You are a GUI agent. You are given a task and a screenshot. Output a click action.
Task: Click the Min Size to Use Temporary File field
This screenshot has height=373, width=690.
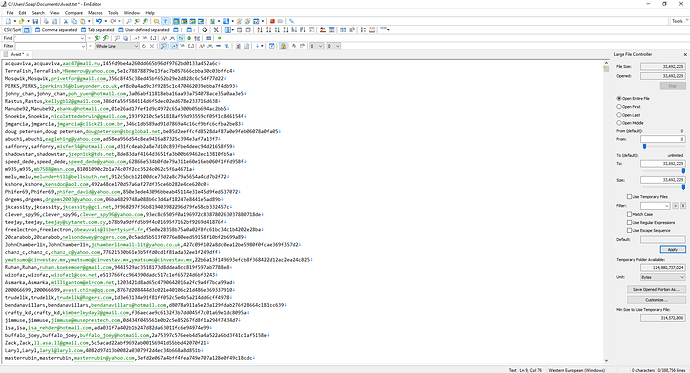click(x=662, y=318)
